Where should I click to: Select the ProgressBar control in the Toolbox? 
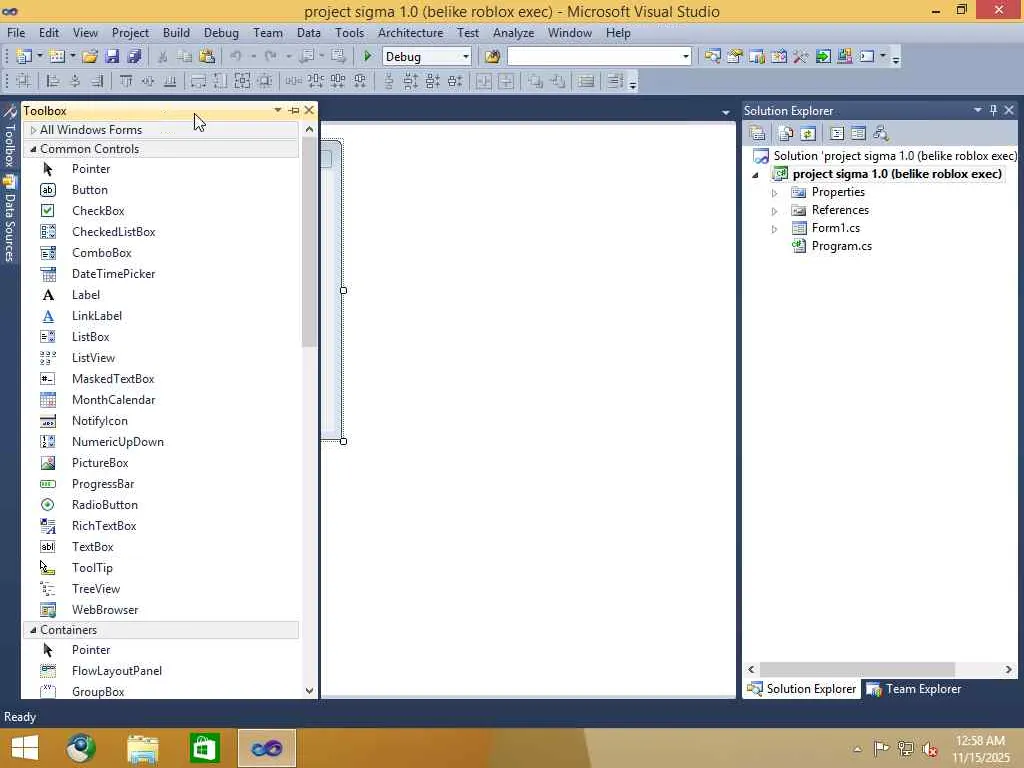103,484
